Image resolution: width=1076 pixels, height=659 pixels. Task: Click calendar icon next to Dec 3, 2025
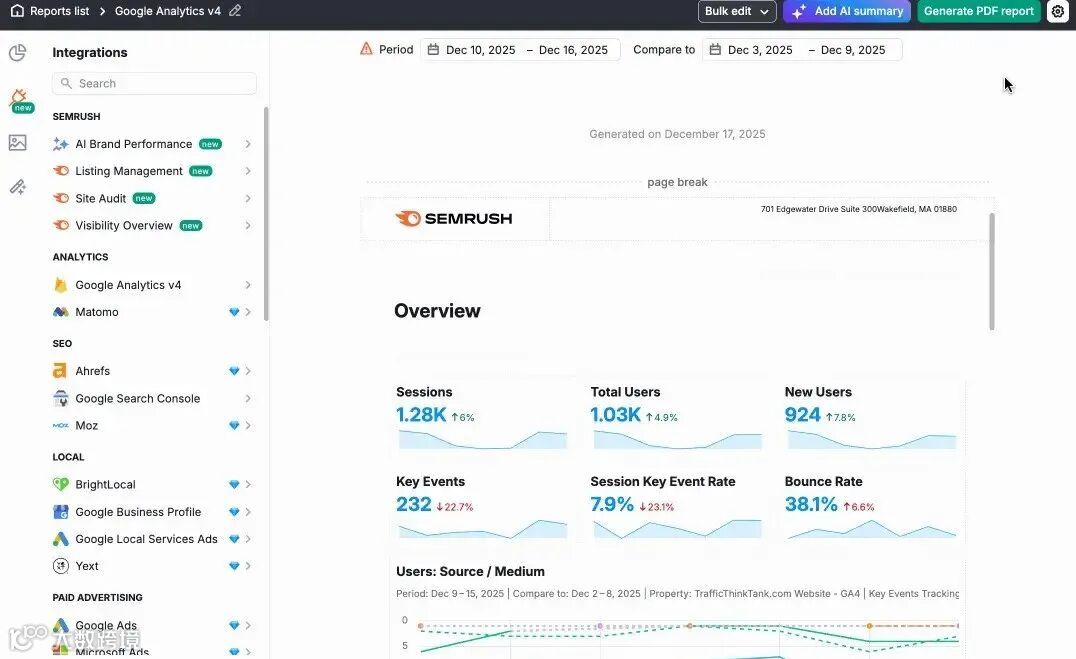click(x=715, y=49)
